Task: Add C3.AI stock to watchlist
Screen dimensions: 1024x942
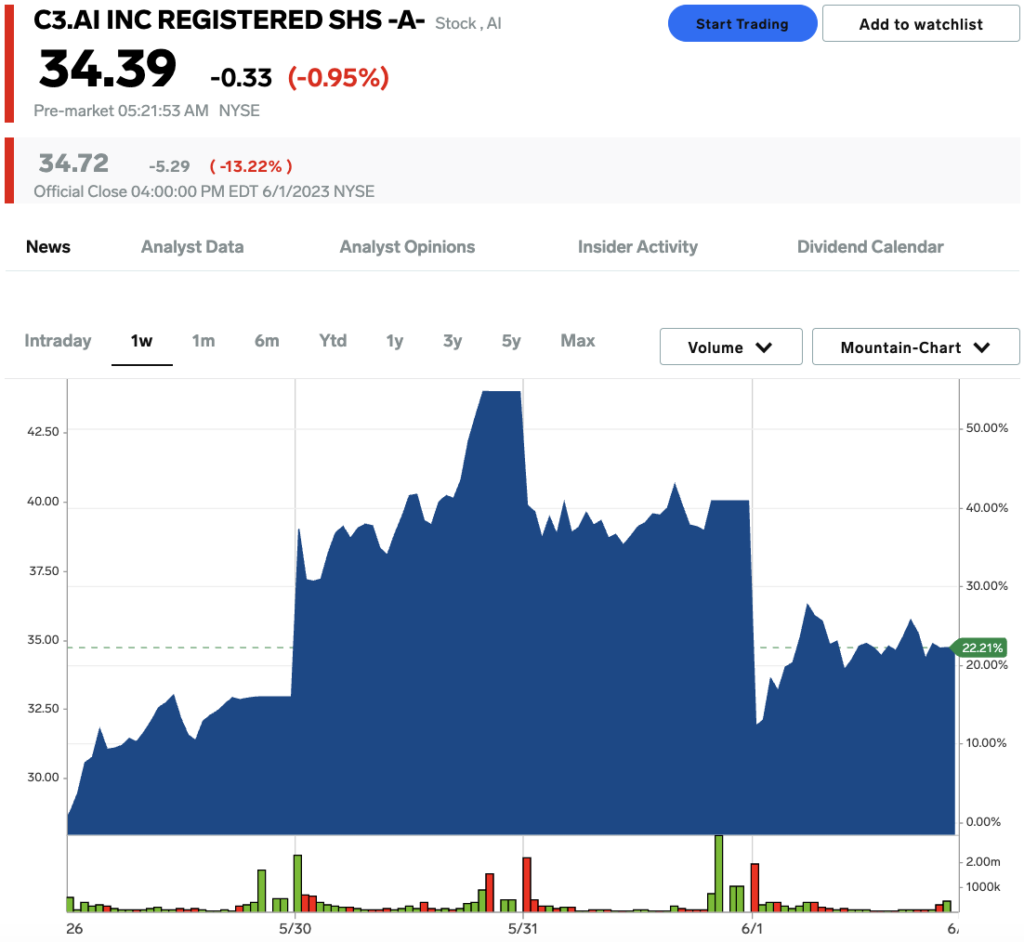Action: 920,24
